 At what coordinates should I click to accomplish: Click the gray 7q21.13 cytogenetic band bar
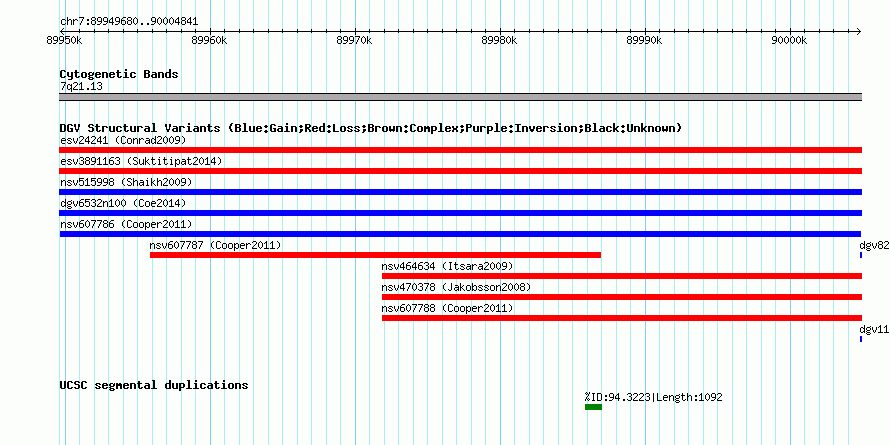pyautogui.click(x=460, y=97)
